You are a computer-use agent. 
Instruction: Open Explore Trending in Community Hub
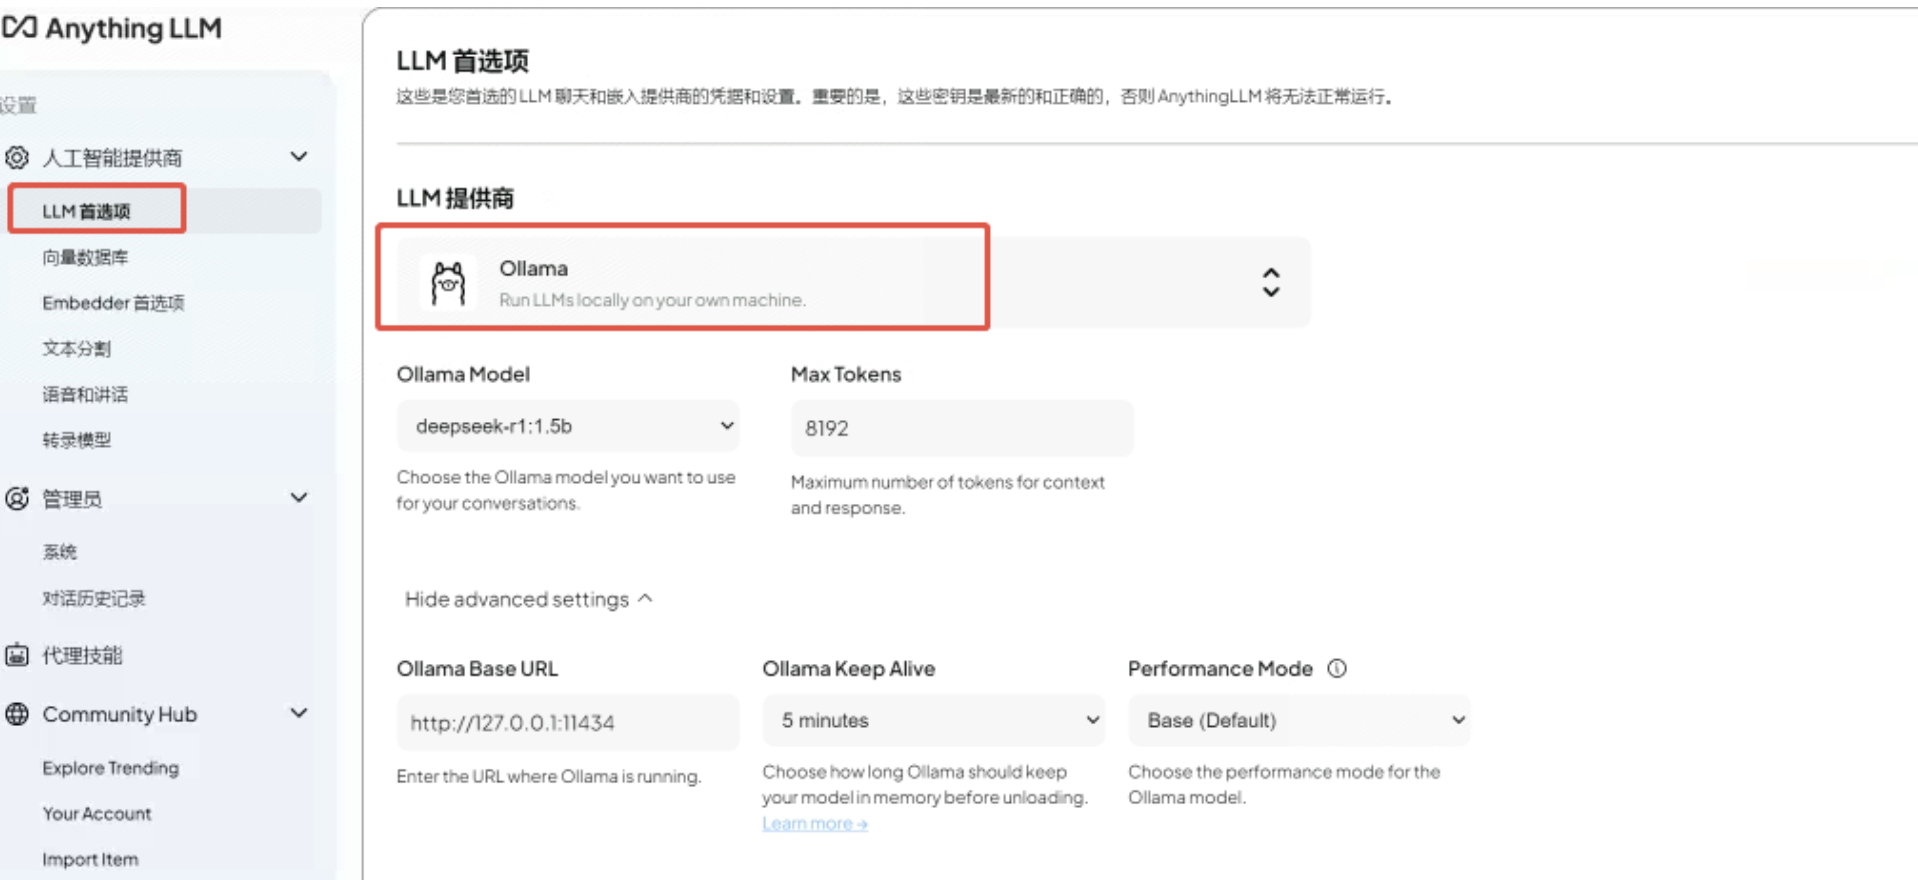coord(110,768)
